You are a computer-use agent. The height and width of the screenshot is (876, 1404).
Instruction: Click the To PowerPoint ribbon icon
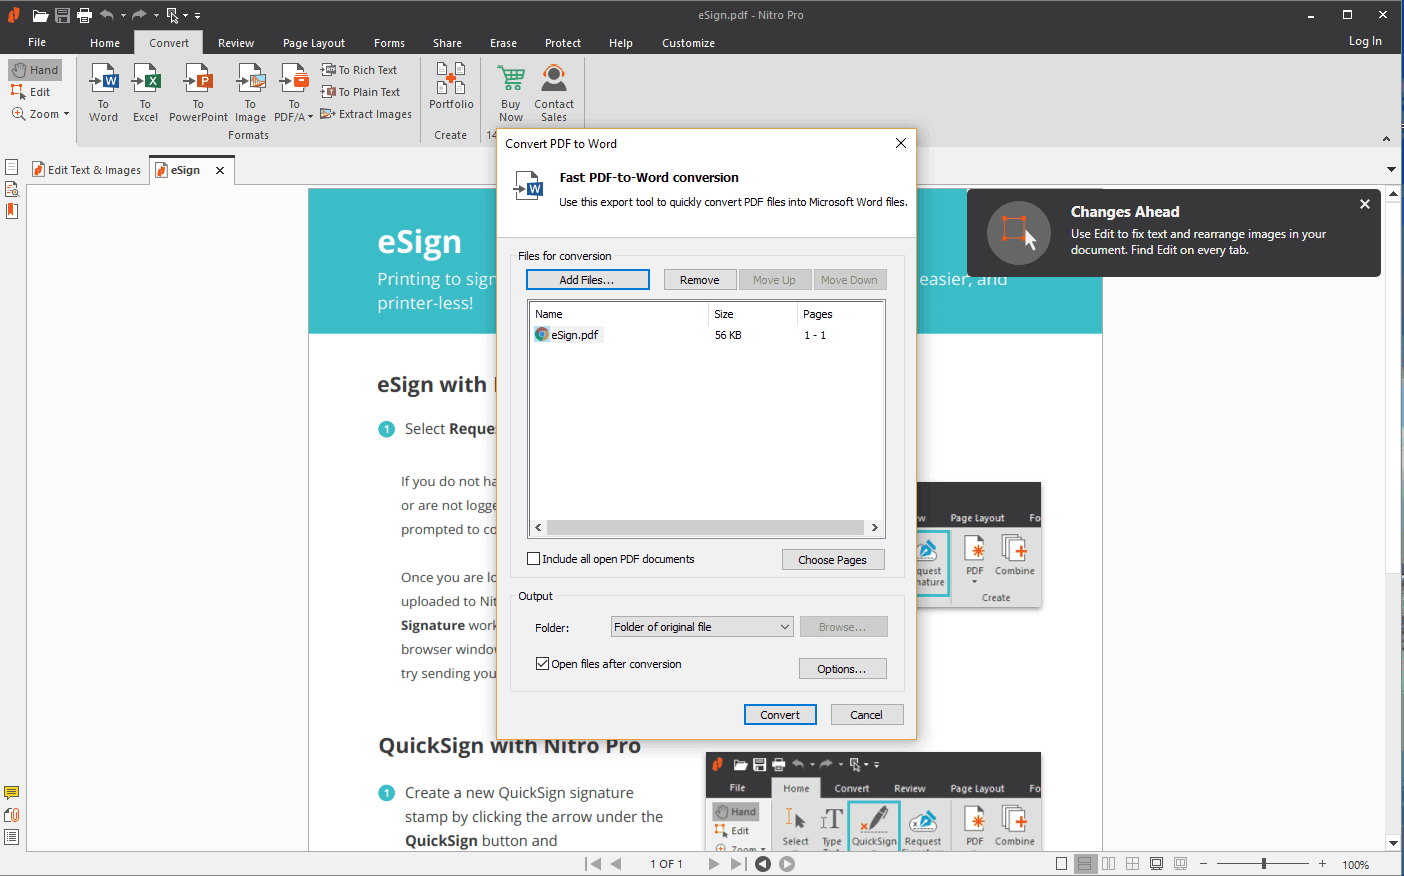tap(198, 82)
